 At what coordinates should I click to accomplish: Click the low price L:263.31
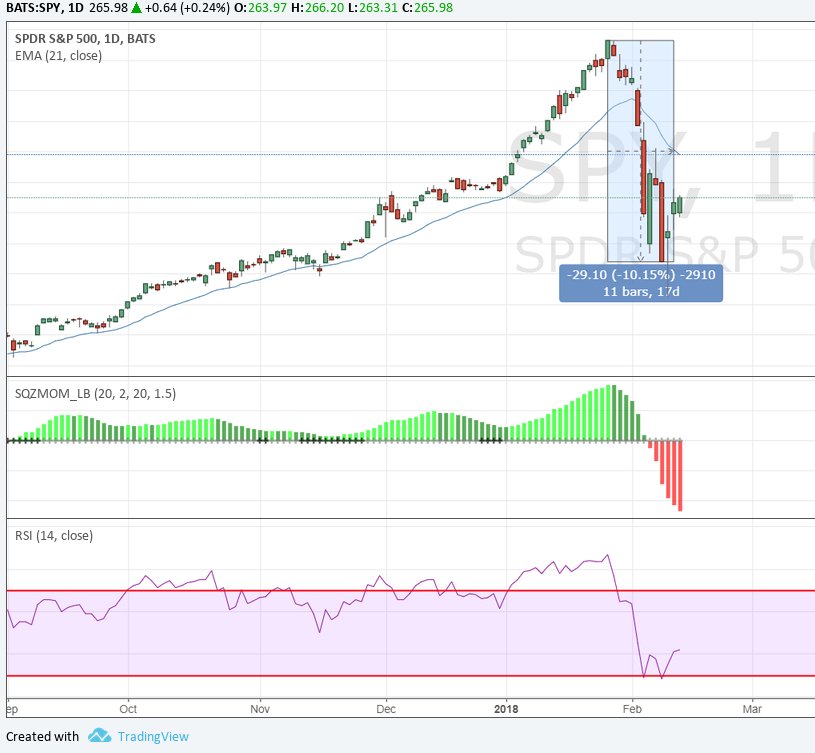click(x=373, y=8)
